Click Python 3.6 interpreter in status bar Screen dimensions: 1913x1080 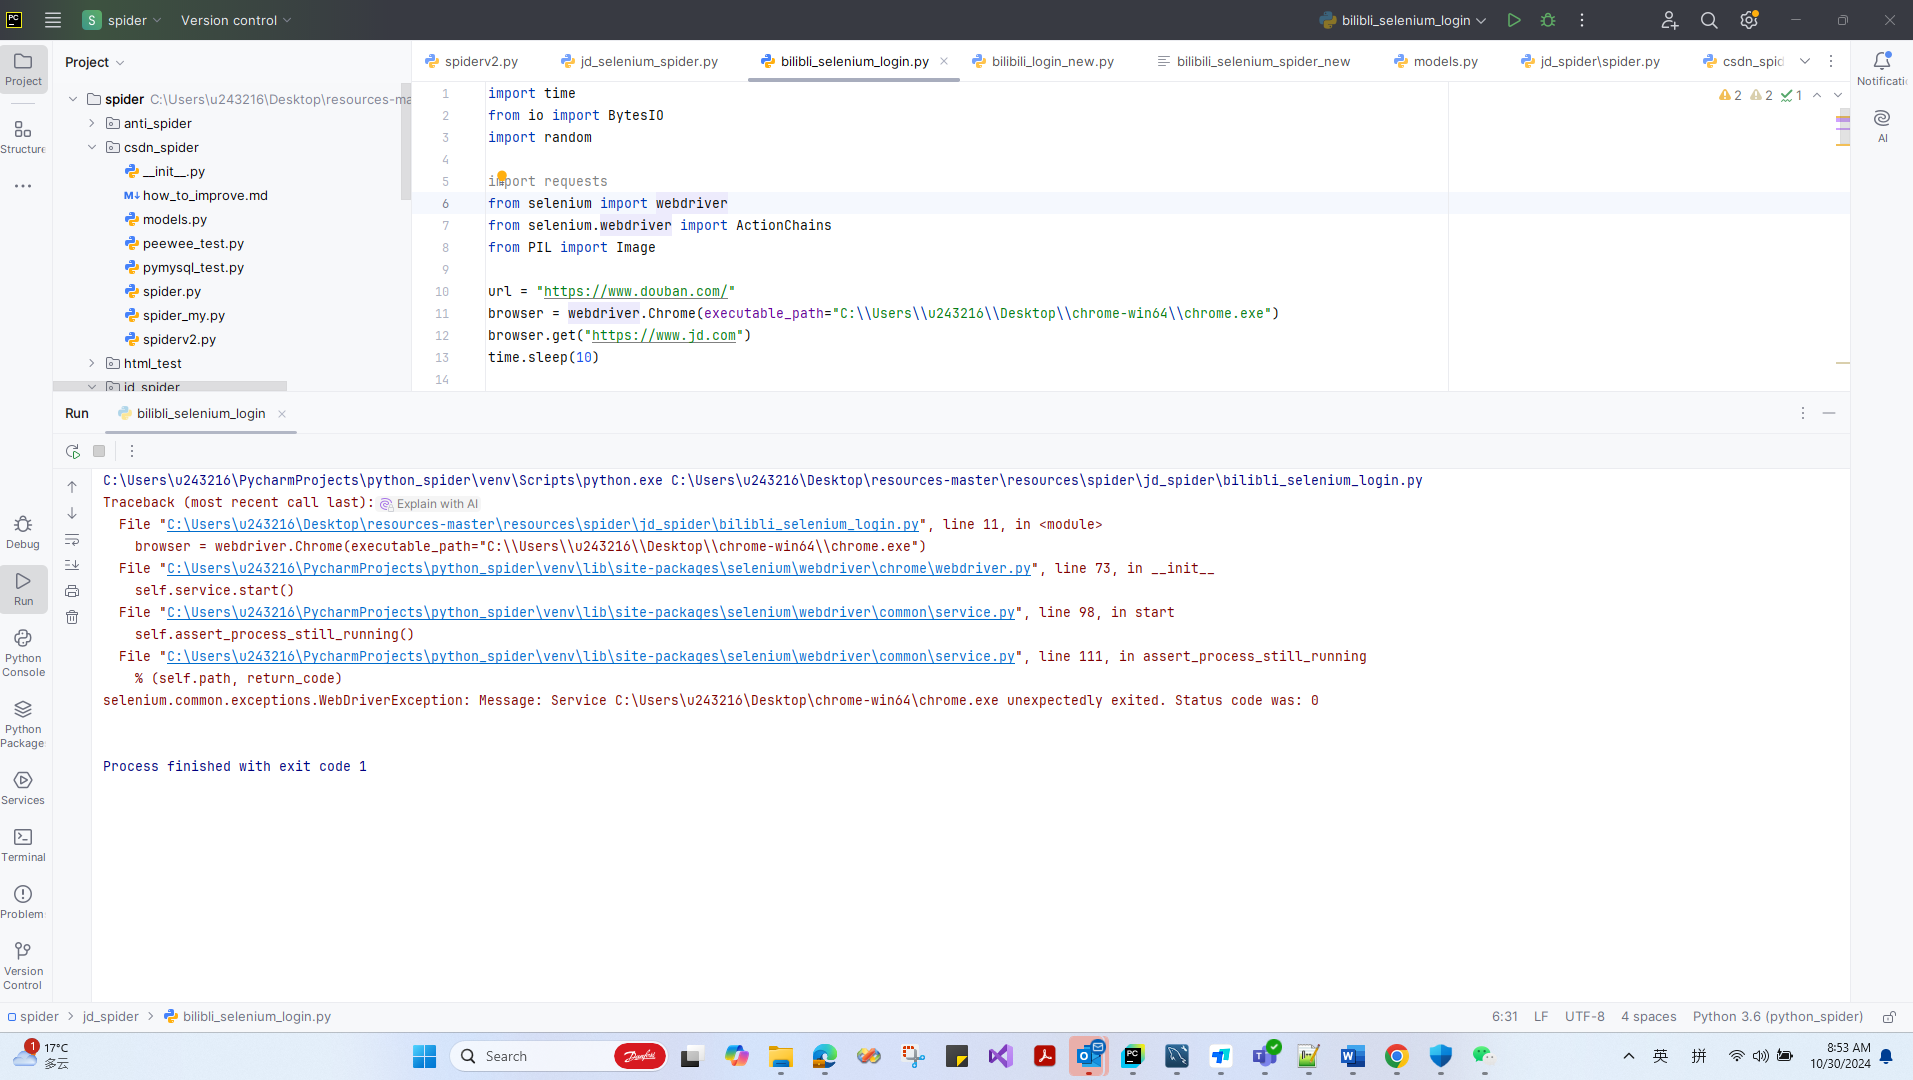click(1778, 1016)
